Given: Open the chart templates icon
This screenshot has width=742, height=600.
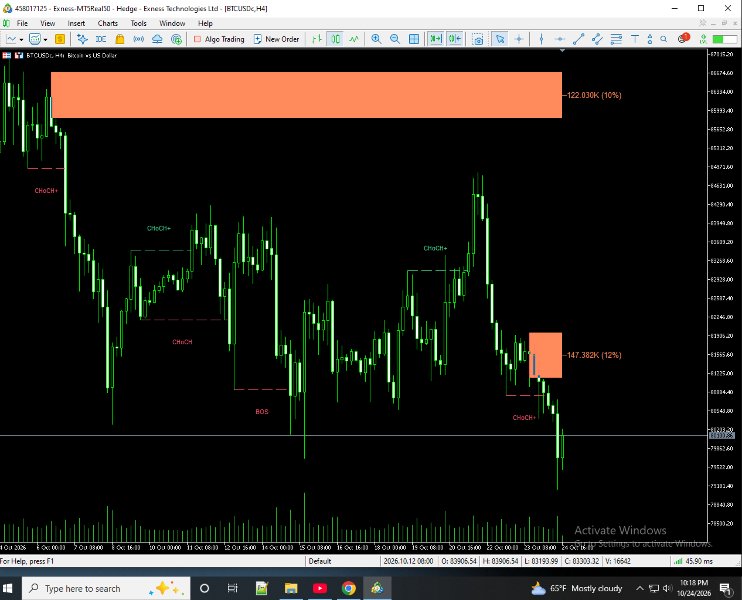Looking at the screenshot, I should coord(35,39).
